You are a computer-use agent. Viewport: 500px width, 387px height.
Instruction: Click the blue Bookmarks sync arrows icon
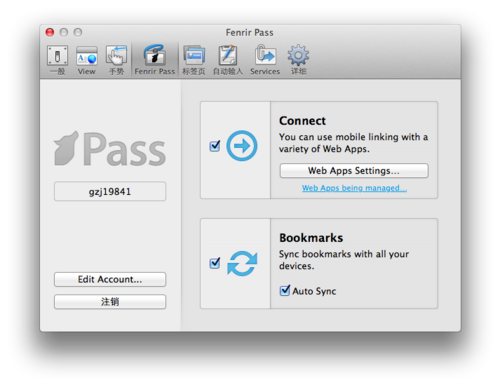[242, 263]
